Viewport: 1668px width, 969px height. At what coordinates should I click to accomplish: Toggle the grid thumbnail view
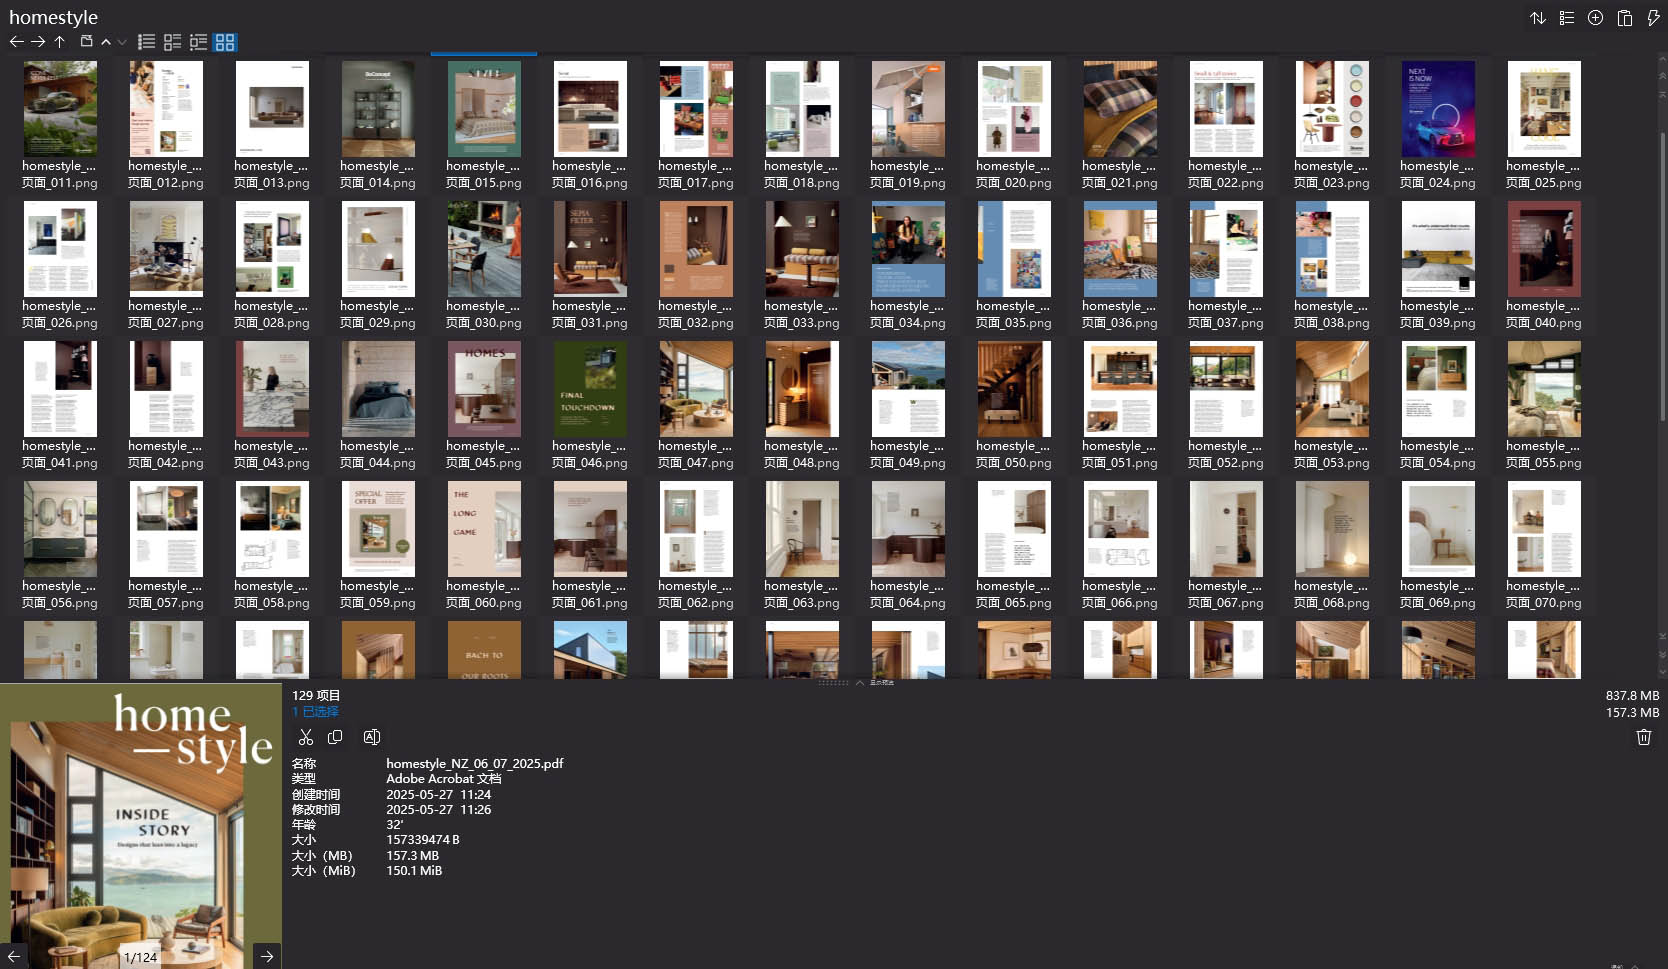(x=225, y=41)
